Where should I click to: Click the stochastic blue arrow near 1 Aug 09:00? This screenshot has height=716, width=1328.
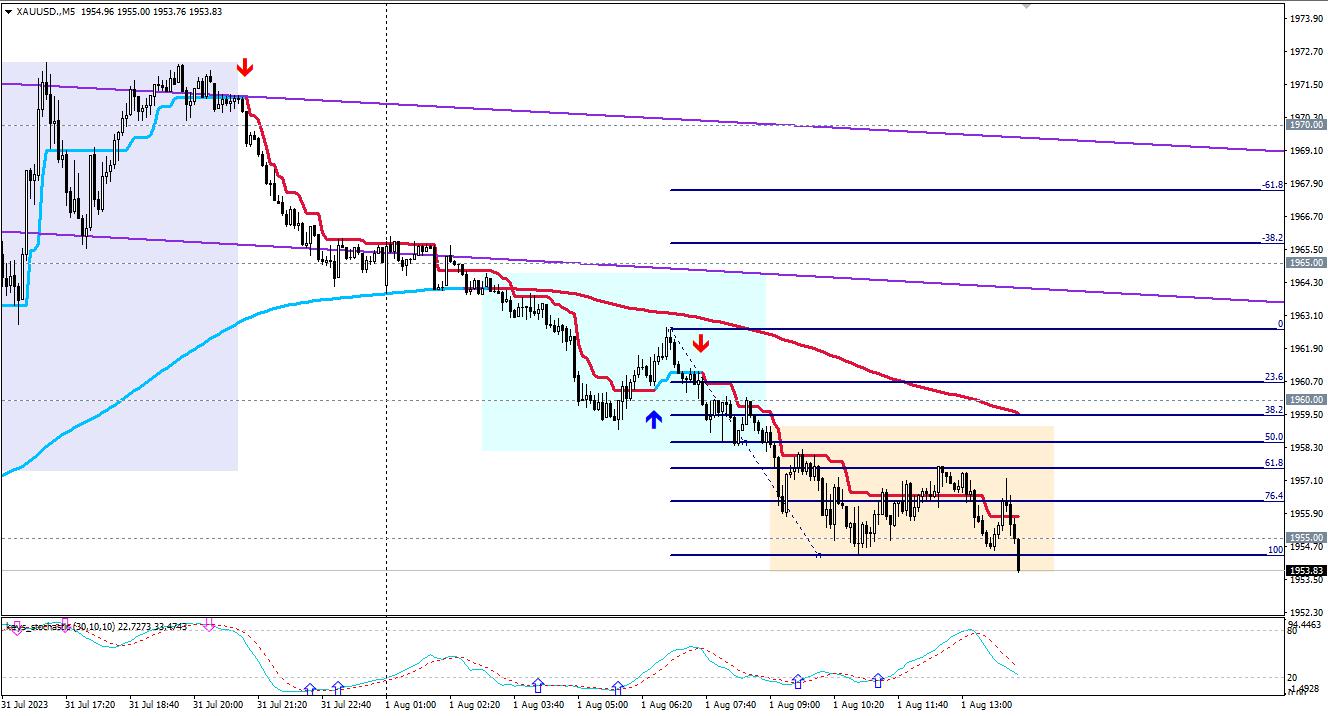797,681
